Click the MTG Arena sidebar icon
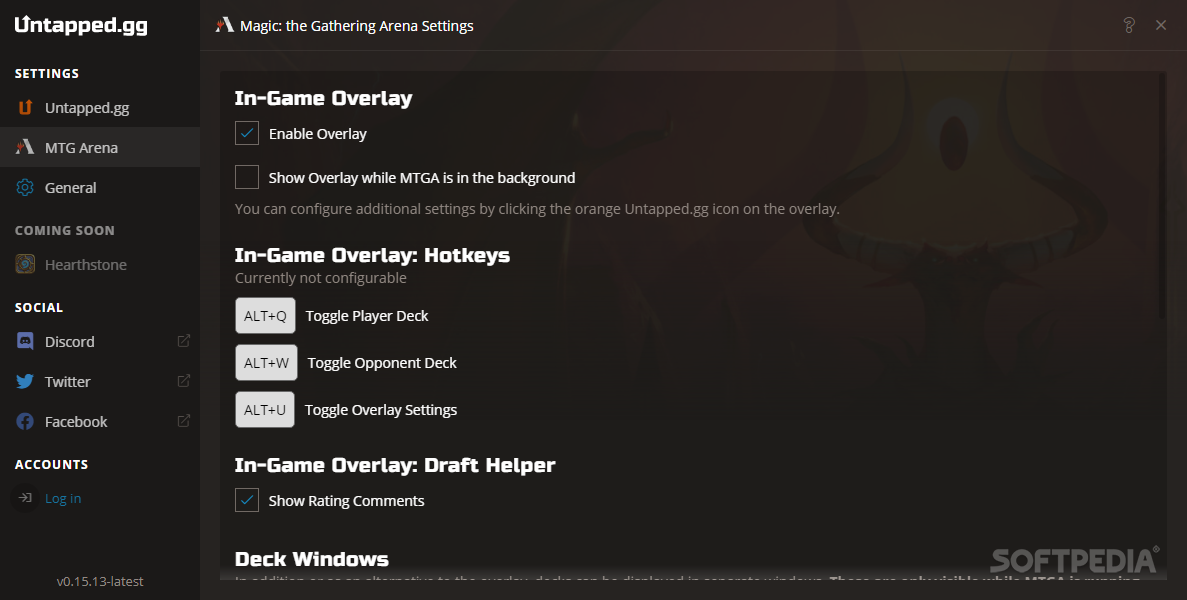Viewport: 1187px width, 600px height. [x=25, y=148]
